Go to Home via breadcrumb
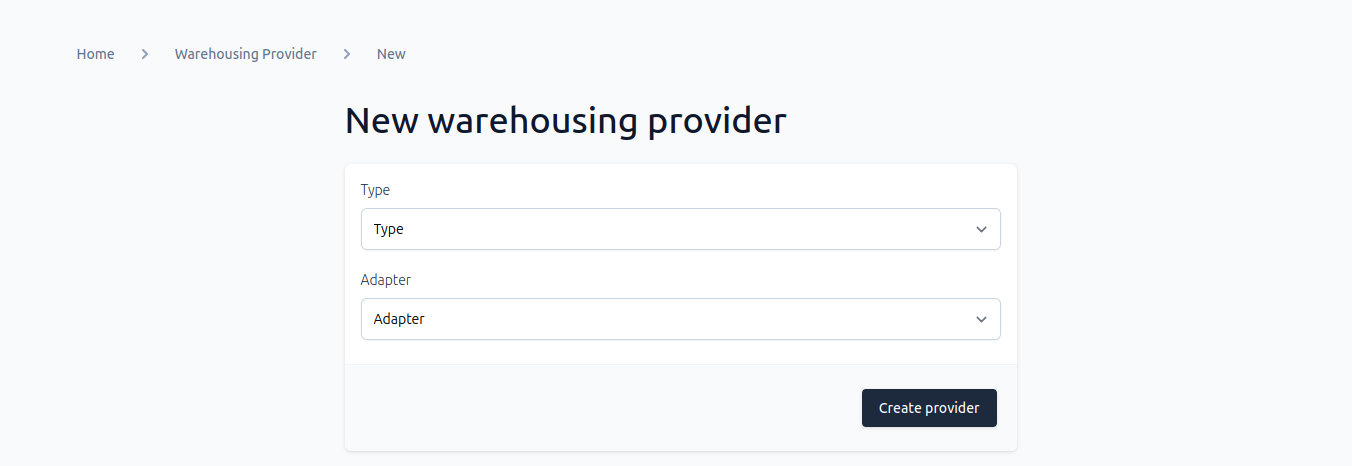This screenshot has width=1352, height=466. 95,54
